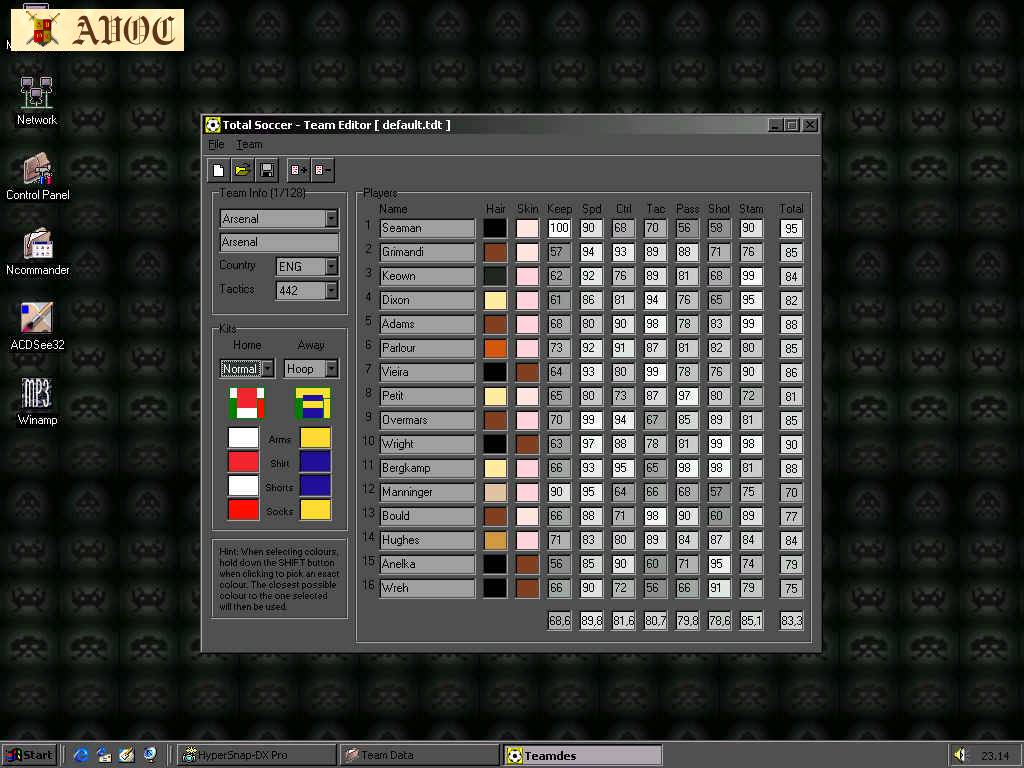Pick the Home Arms colour swatch
Image resolution: width=1024 pixels, height=768 pixels.
[x=243, y=438]
